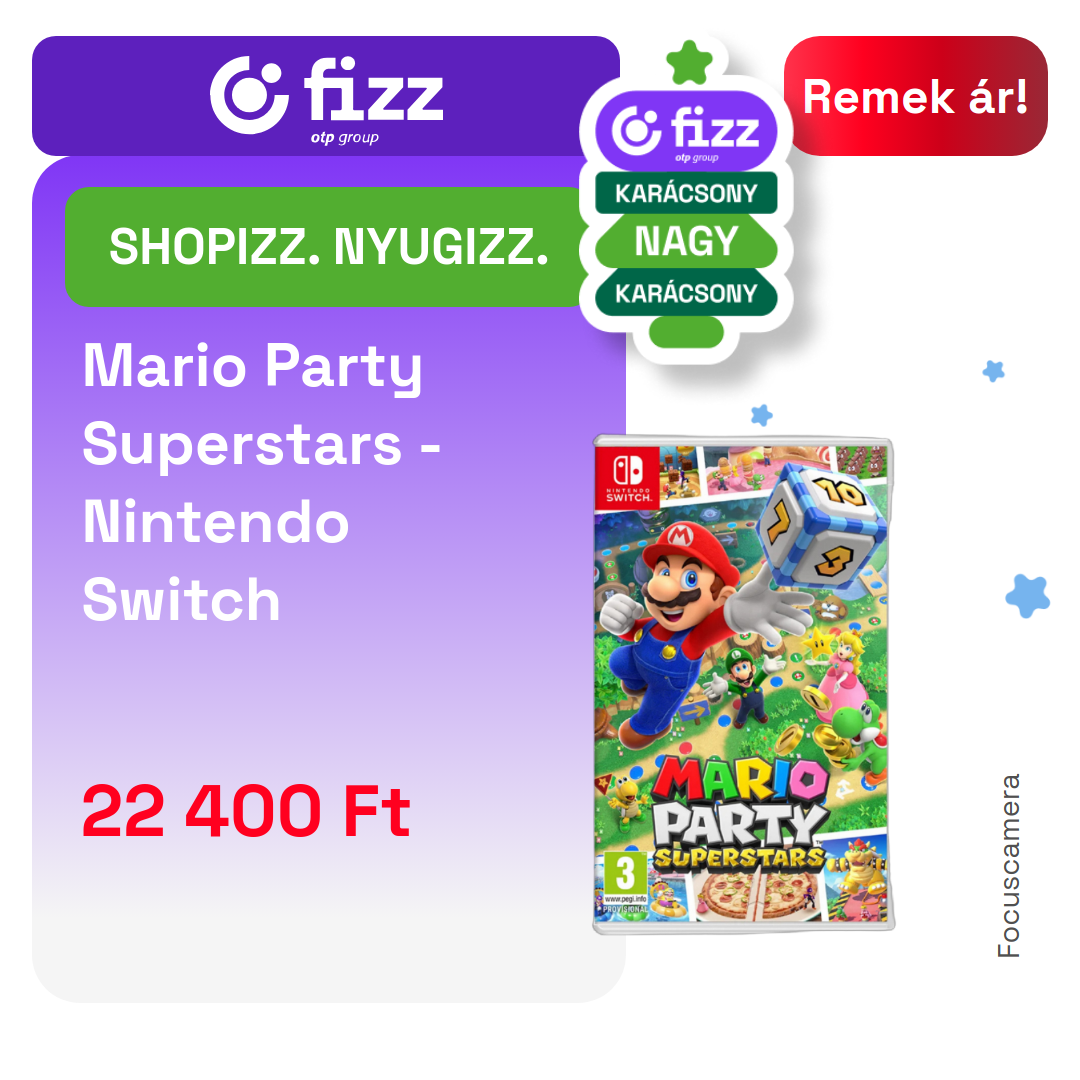Click the small blue star near tree

click(x=761, y=415)
